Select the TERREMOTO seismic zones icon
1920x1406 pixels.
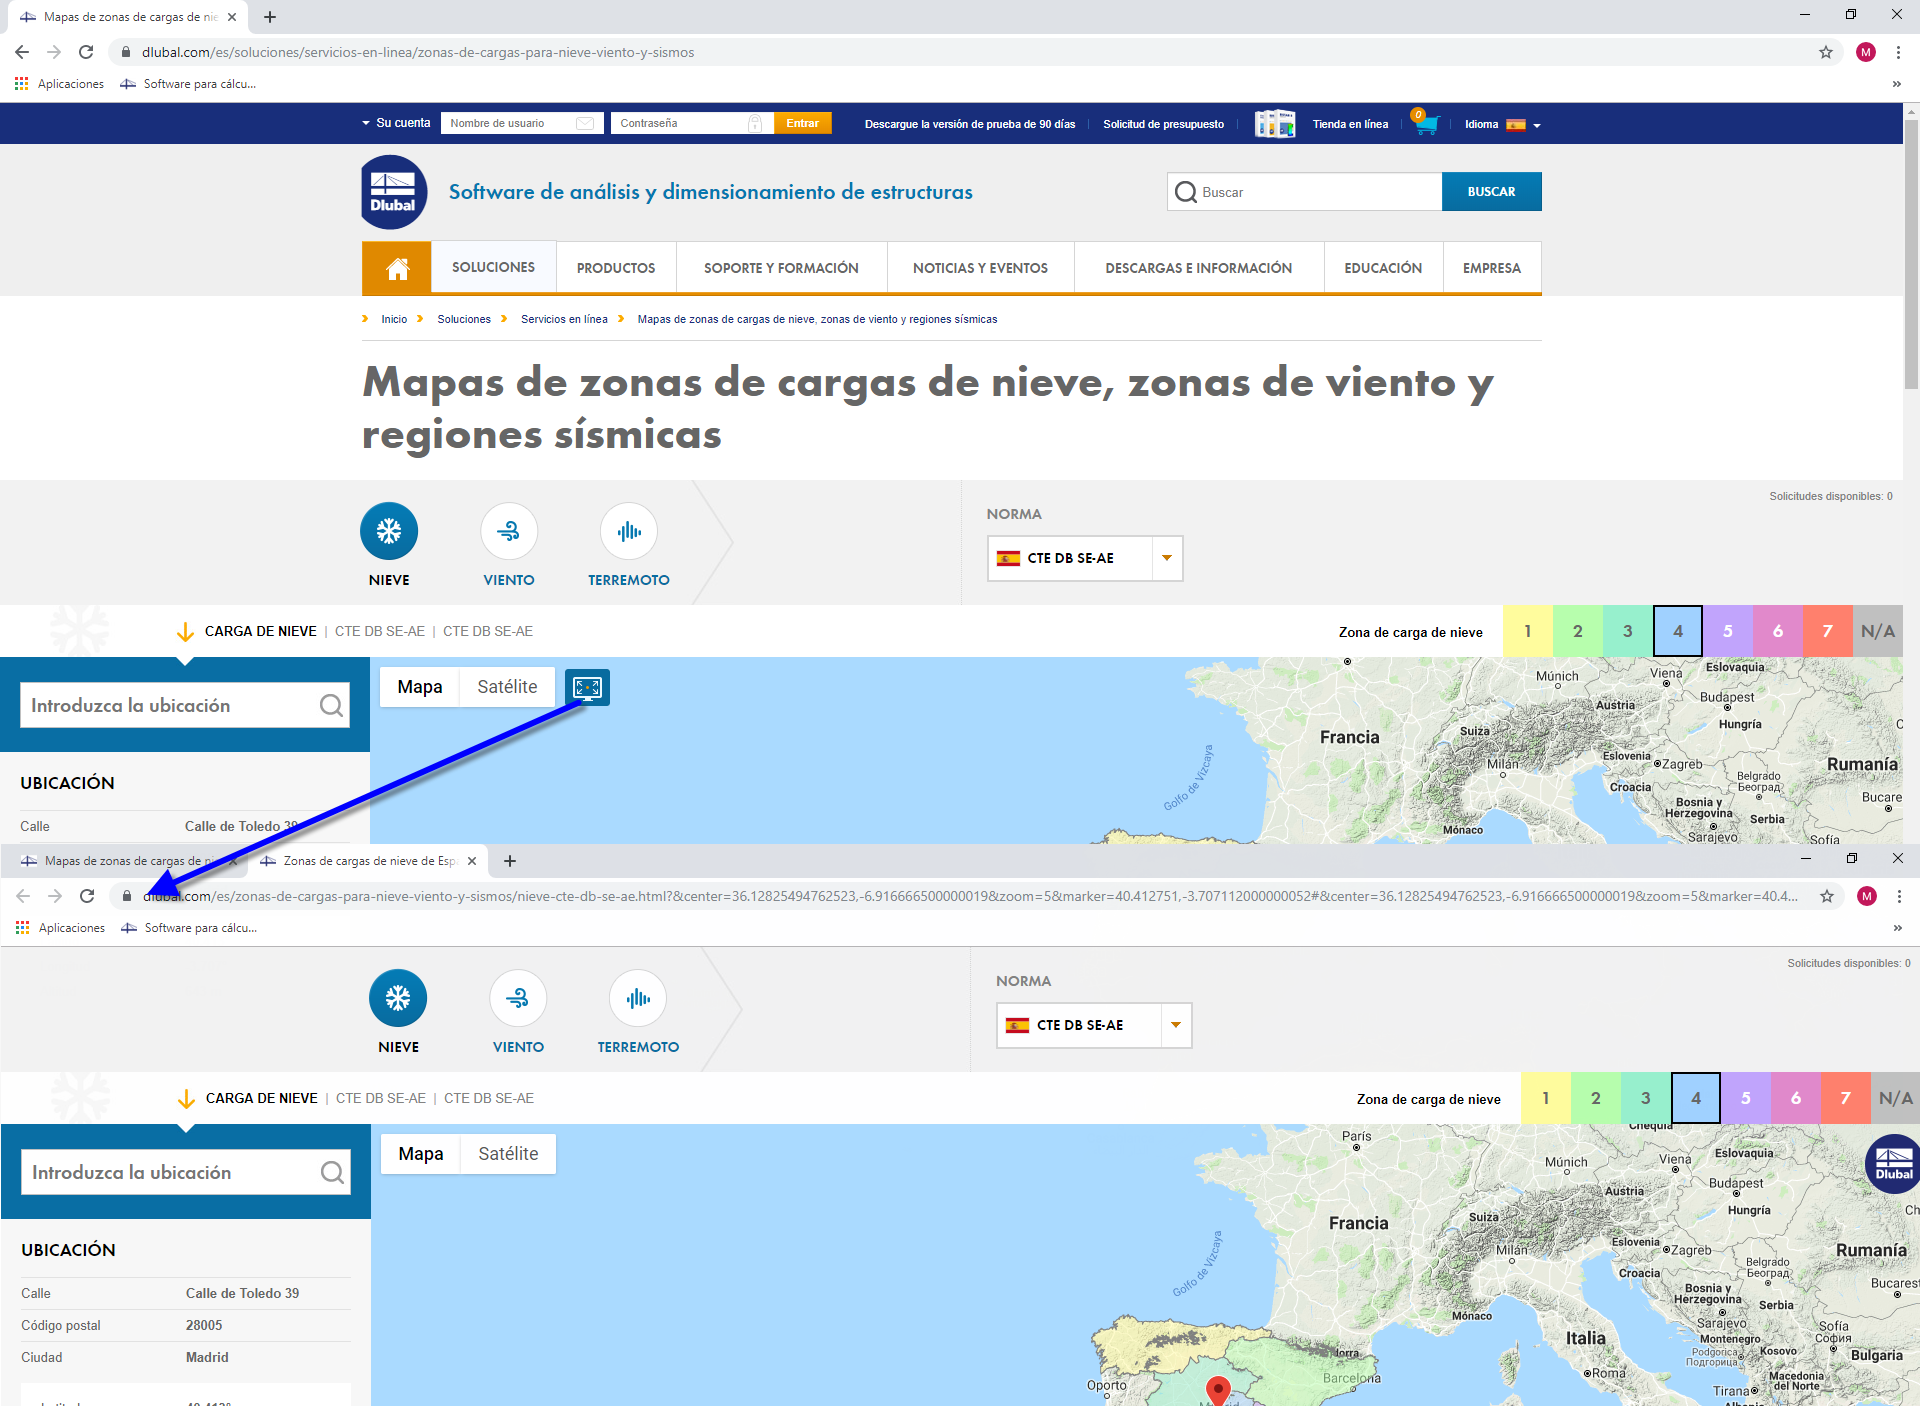[628, 531]
